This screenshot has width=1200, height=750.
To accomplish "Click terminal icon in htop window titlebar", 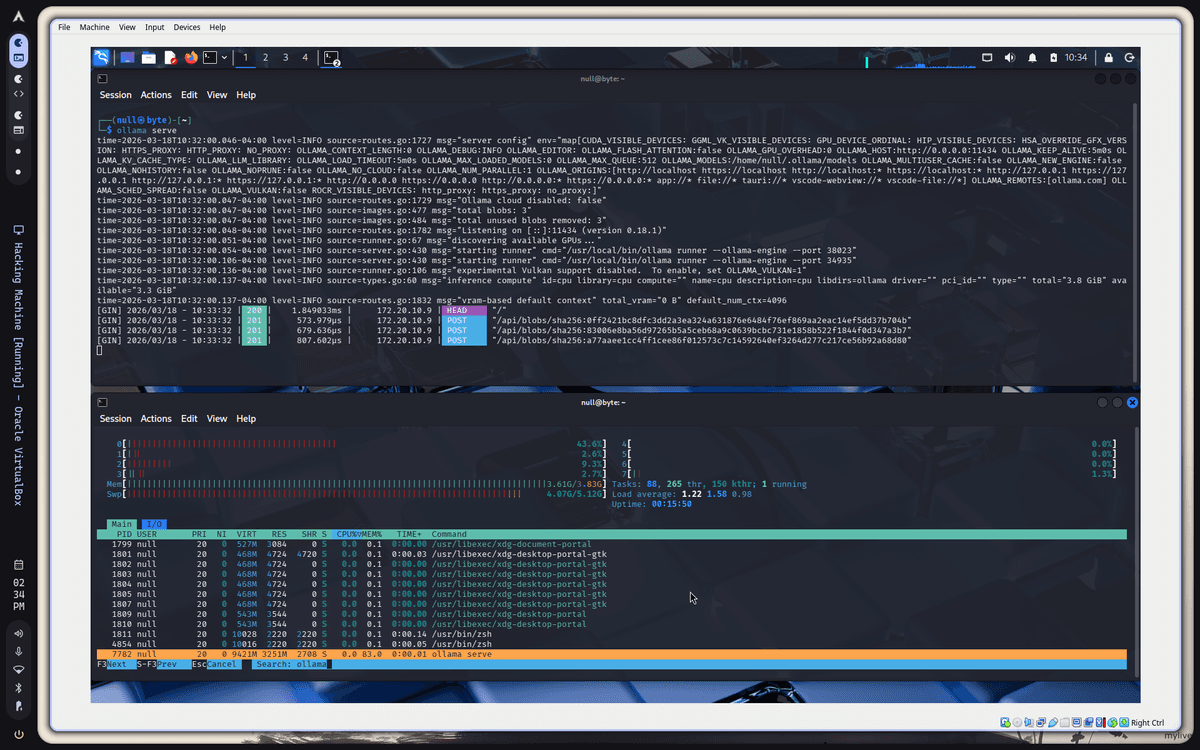I will [x=103, y=402].
